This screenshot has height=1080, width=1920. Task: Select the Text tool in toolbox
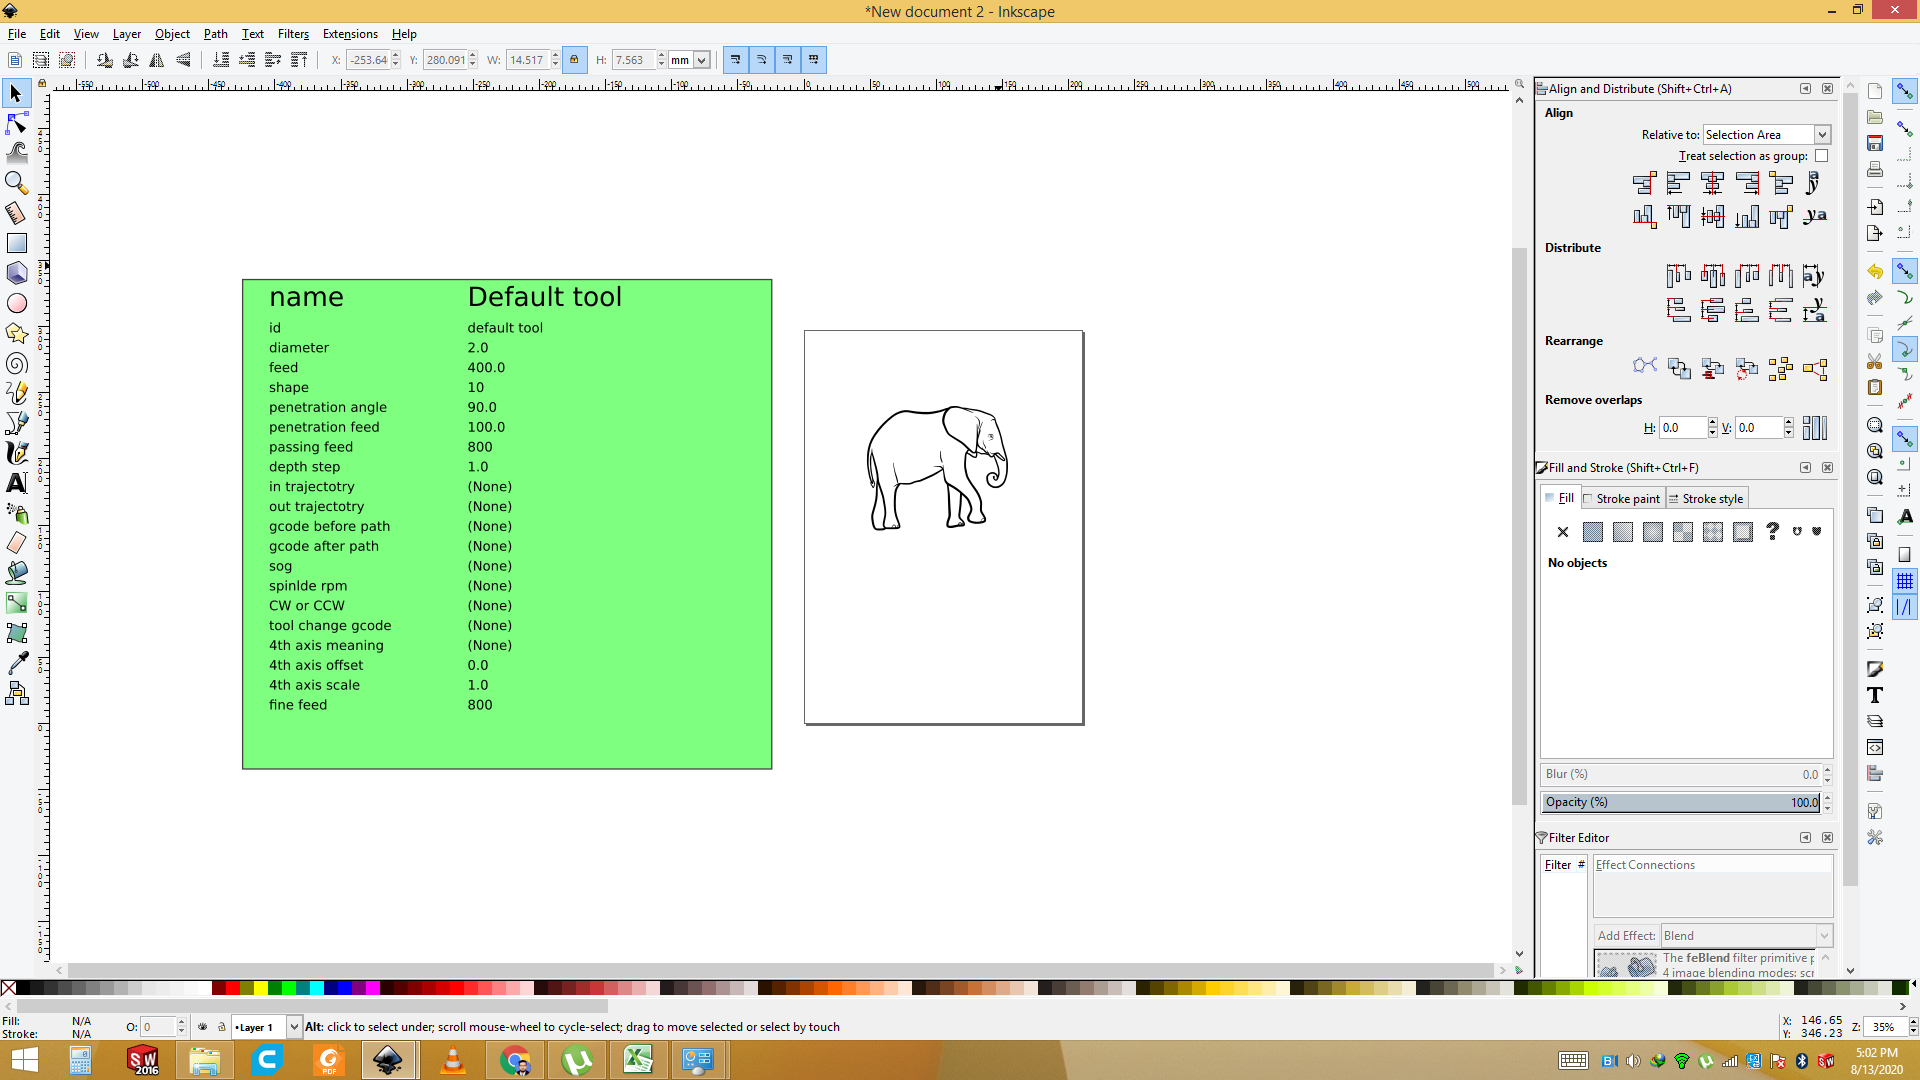(x=17, y=483)
